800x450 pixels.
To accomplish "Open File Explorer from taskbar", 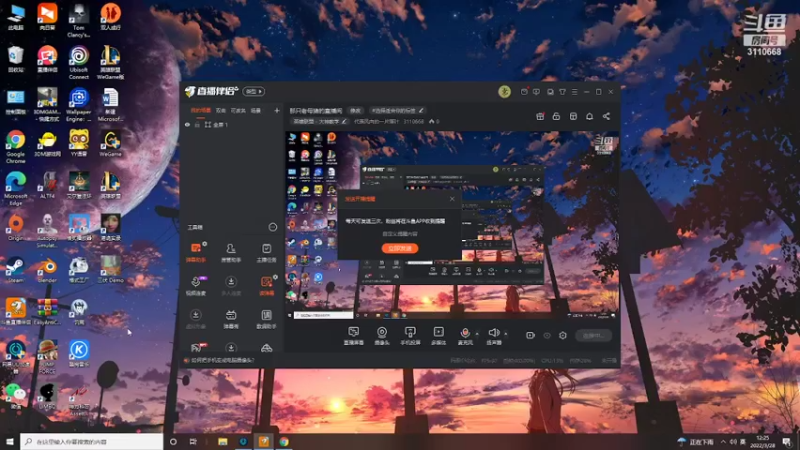I will (x=222, y=441).
